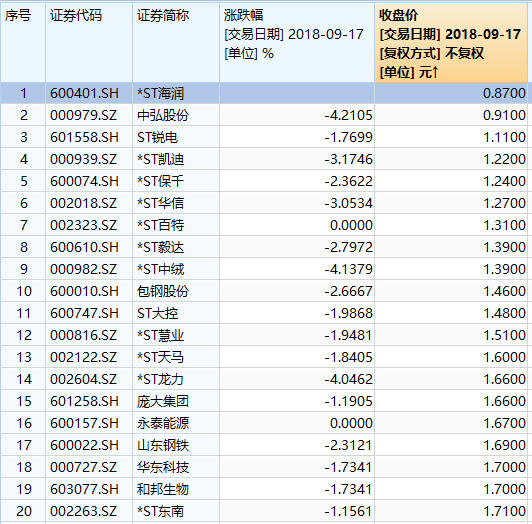The width and height of the screenshot is (532, 524).
Task: Sort by the 收盘价 column header
Action: tap(451, 43)
